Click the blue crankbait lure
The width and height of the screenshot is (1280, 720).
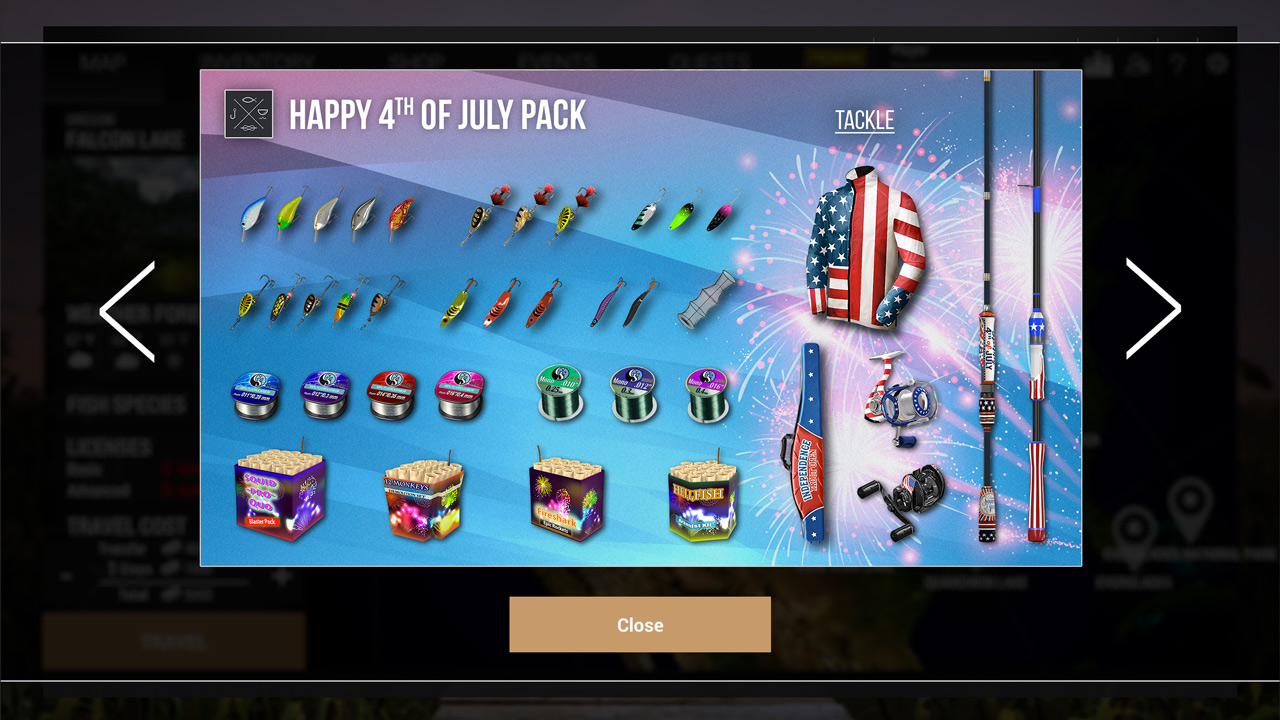pos(254,213)
